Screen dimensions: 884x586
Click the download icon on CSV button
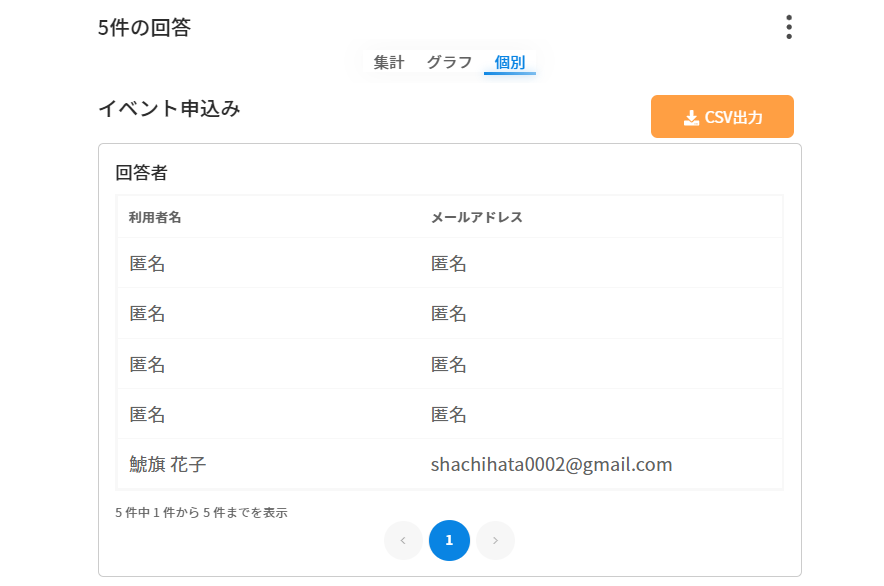coord(691,117)
